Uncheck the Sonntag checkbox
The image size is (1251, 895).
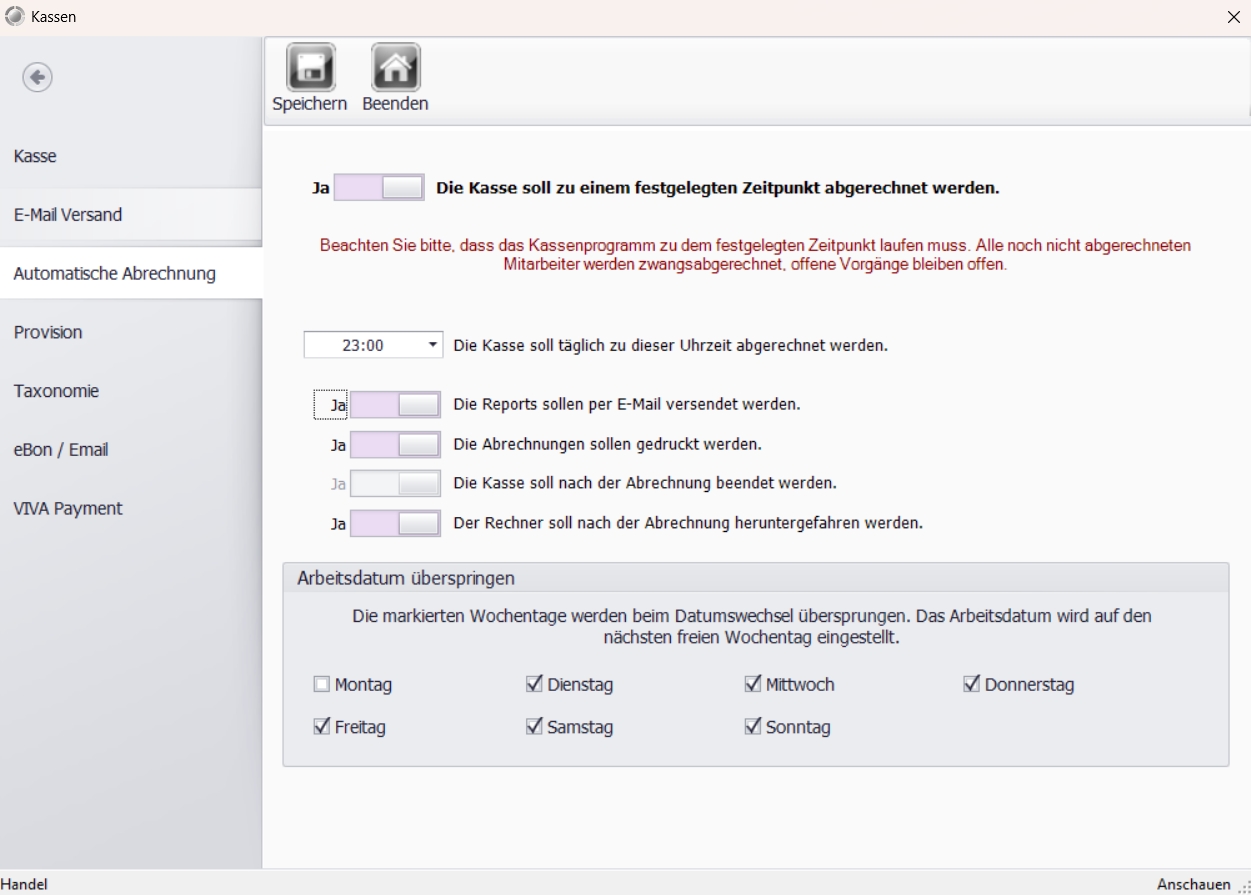coord(753,727)
